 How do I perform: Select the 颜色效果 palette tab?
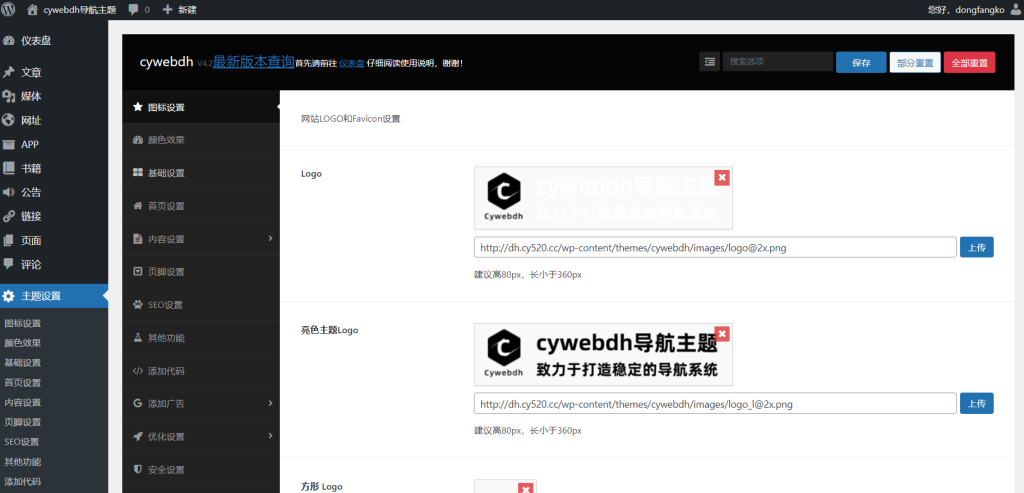tap(201, 140)
